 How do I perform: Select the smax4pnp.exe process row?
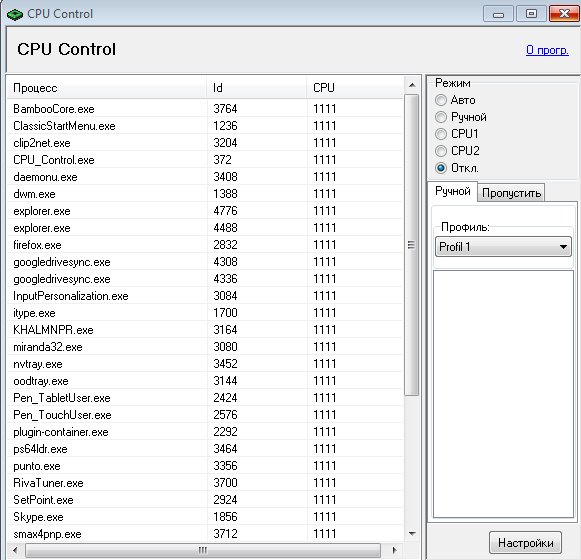tap(205, 534)
